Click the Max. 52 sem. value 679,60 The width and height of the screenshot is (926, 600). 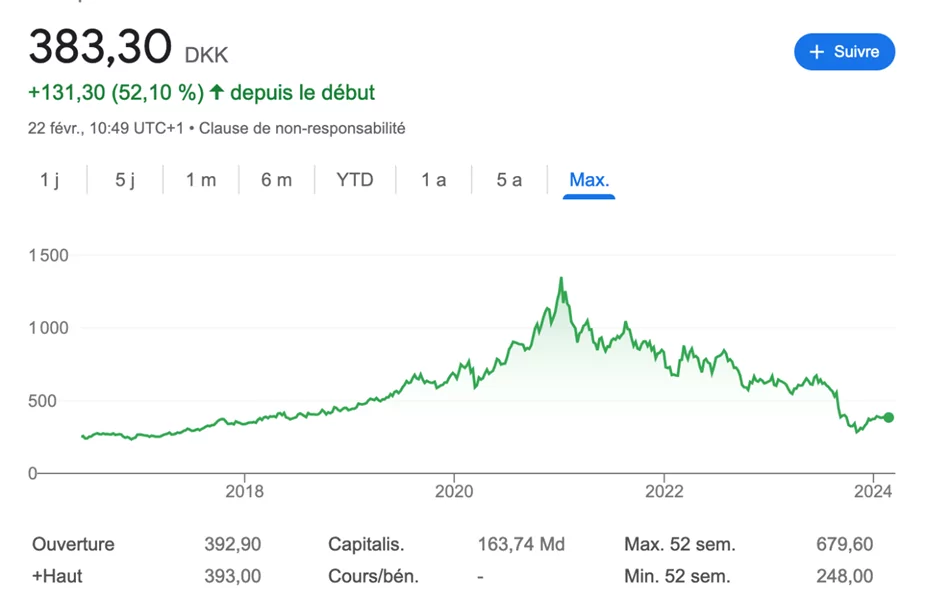(x=844, y=545)
